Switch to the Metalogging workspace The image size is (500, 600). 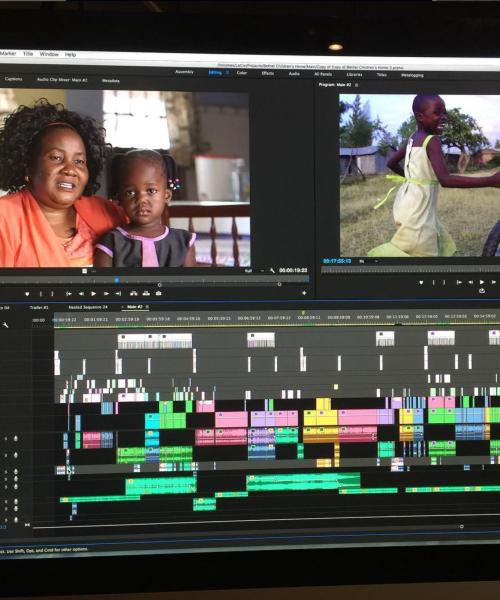point(412,75)
